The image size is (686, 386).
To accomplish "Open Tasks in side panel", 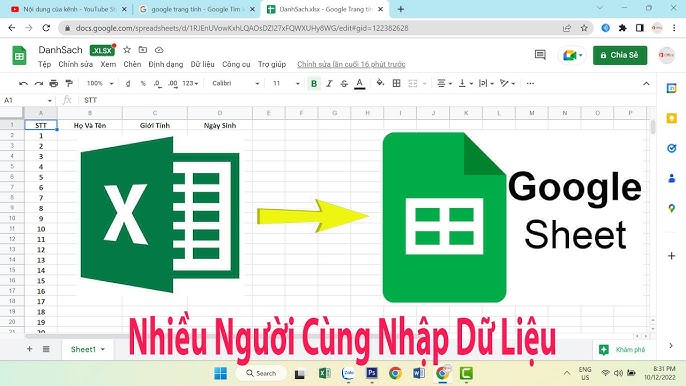I will click(672, 148).
